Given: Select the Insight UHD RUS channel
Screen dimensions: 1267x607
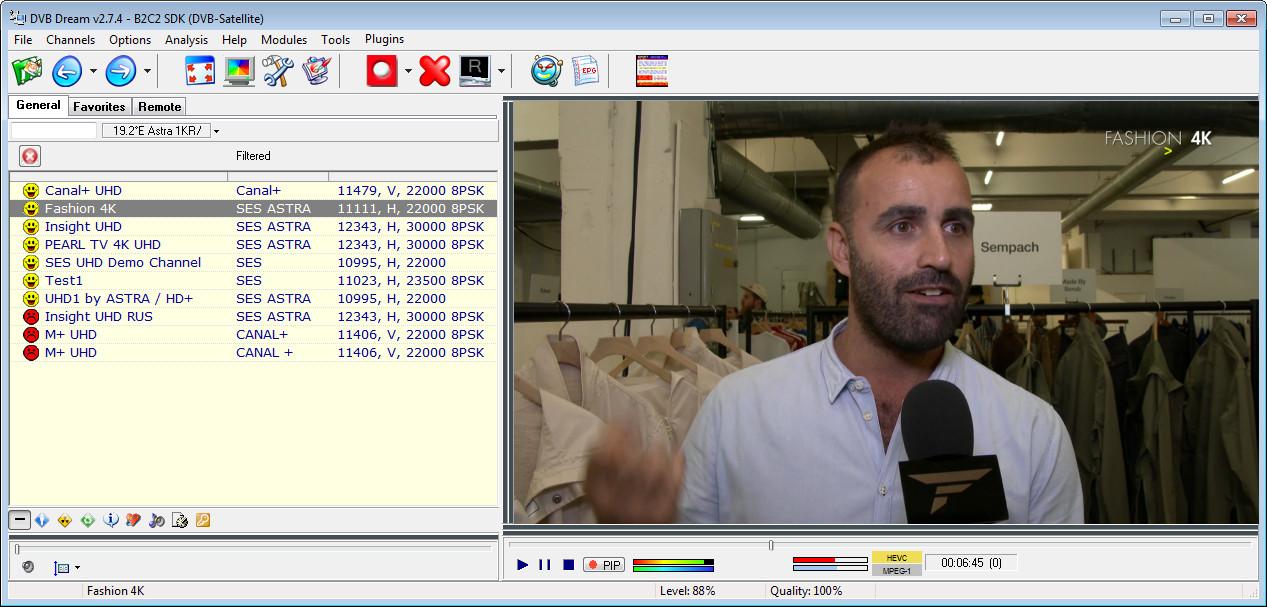Looking at the screenshot, I should click(253, 317).
